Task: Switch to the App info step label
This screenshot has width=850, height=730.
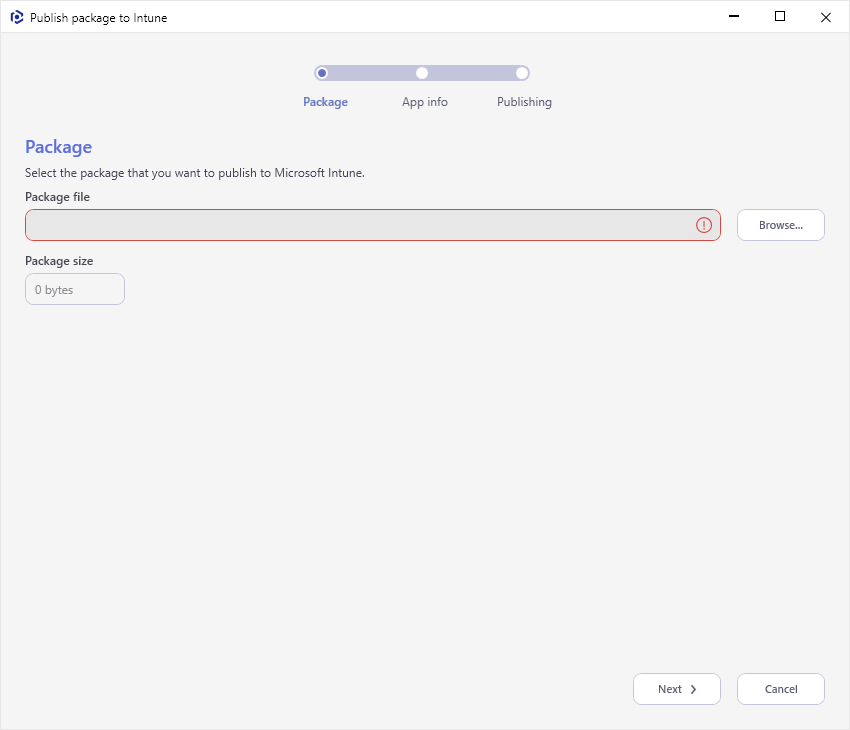Action: click(424, 102)
